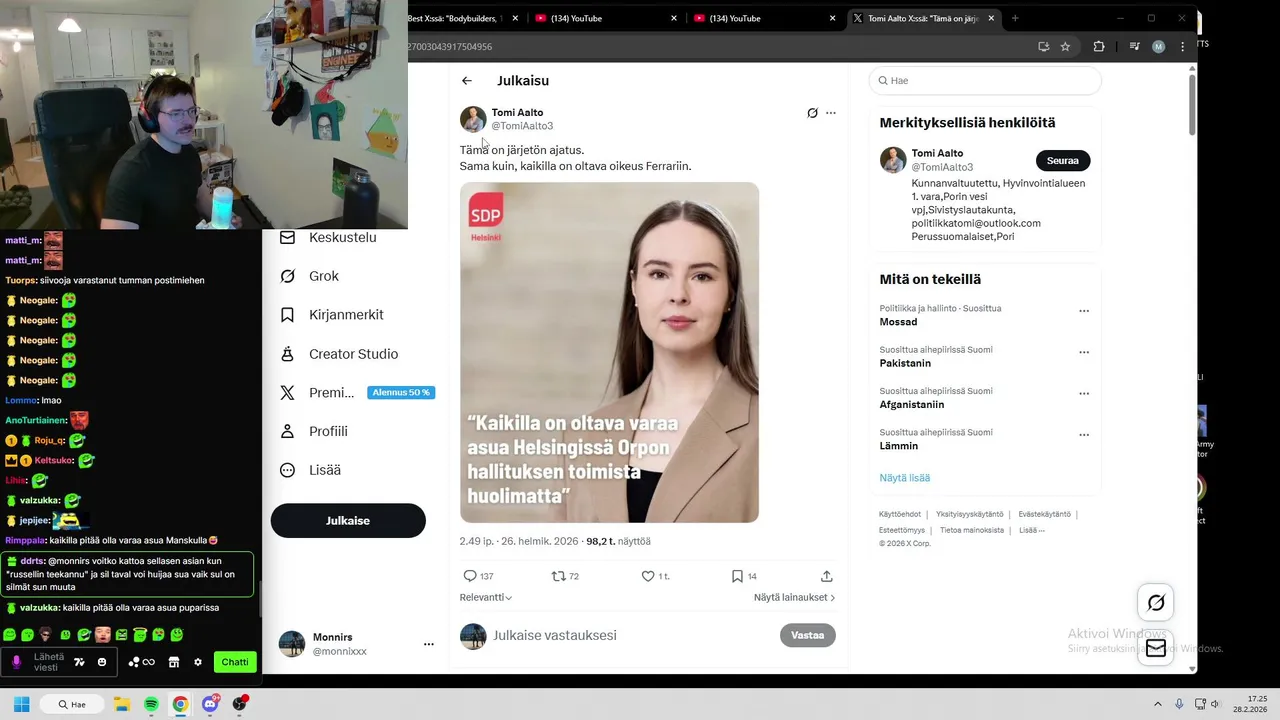Image resolution: width=1280 pixels, height=720 pixels.
Task: Open Creator Studio in the sidebar
Action: click(340, 354)
